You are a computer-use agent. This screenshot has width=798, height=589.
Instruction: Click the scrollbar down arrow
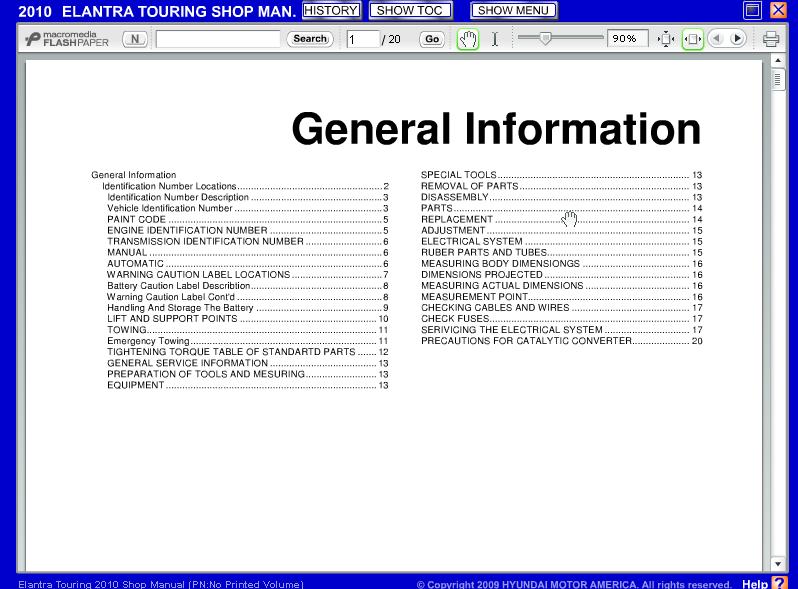[778, 564]
